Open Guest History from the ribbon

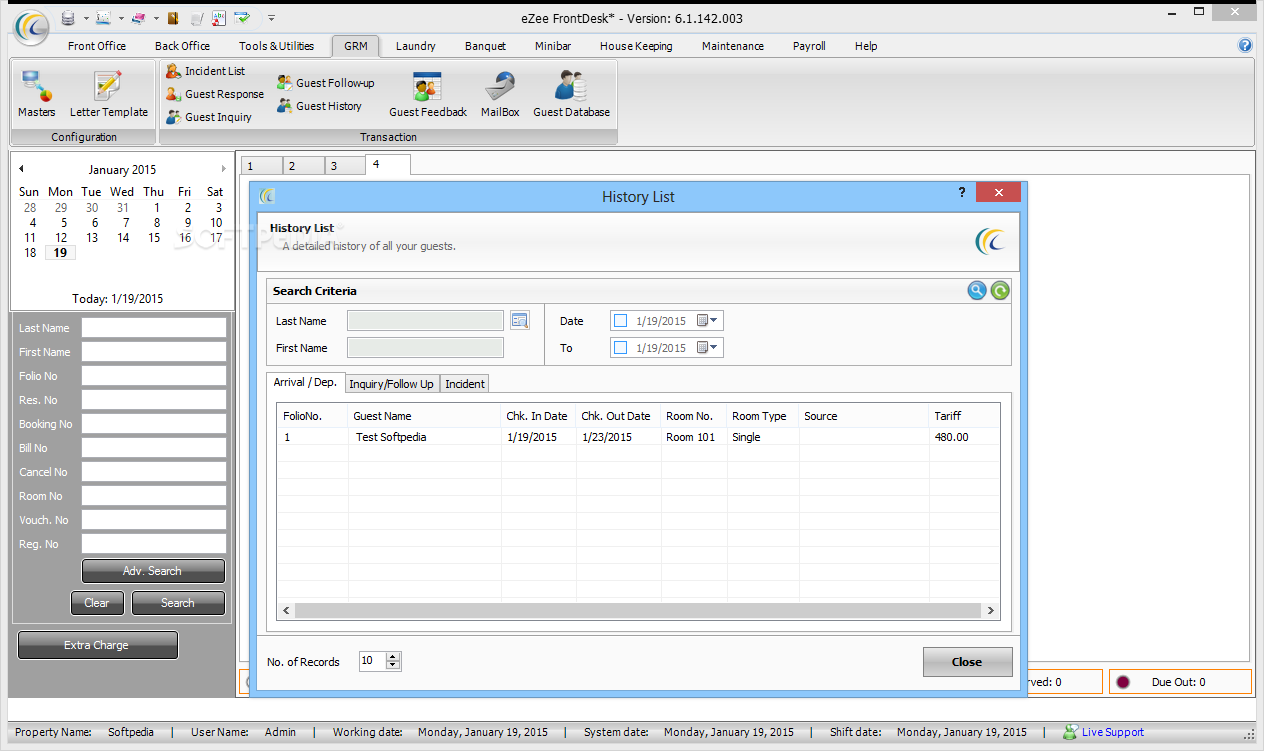[x=319, y=106]
